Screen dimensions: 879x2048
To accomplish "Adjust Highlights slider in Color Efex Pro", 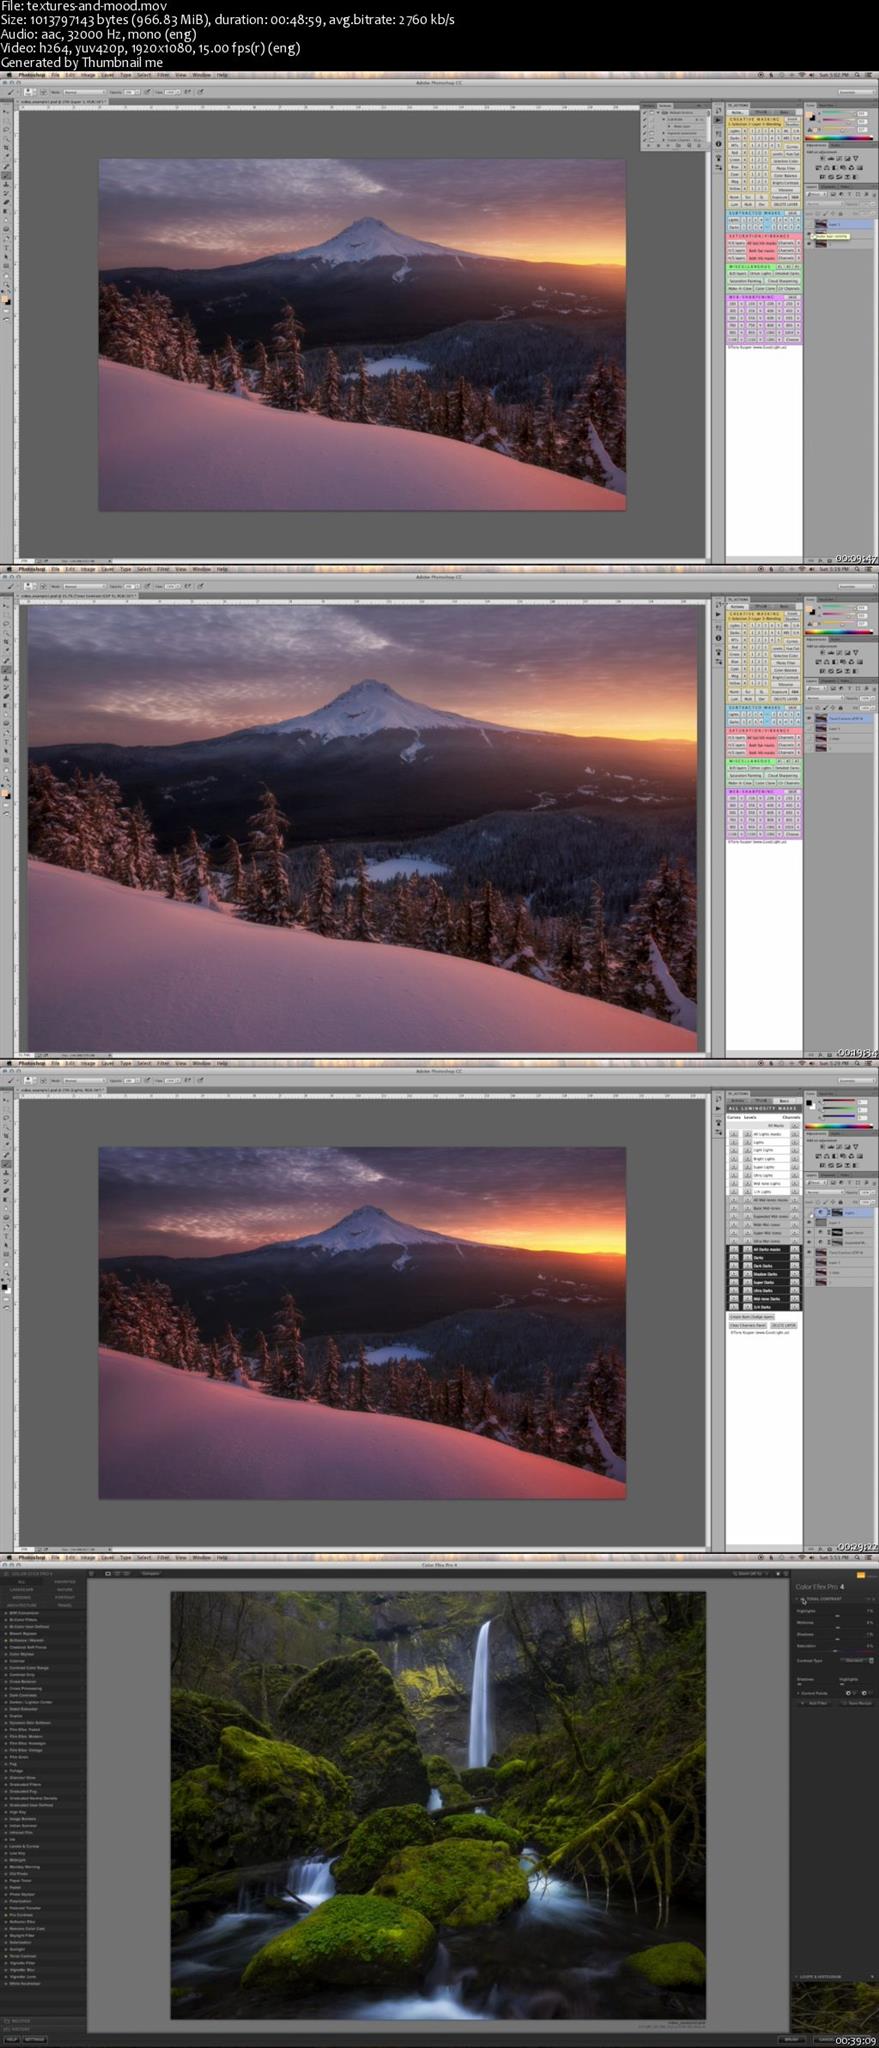I will [835, 1616].
